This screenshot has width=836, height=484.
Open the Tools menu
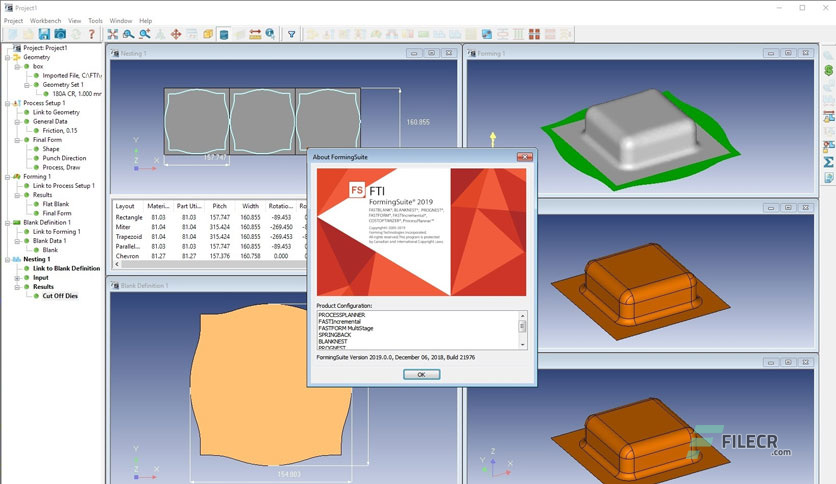(95, 21)
